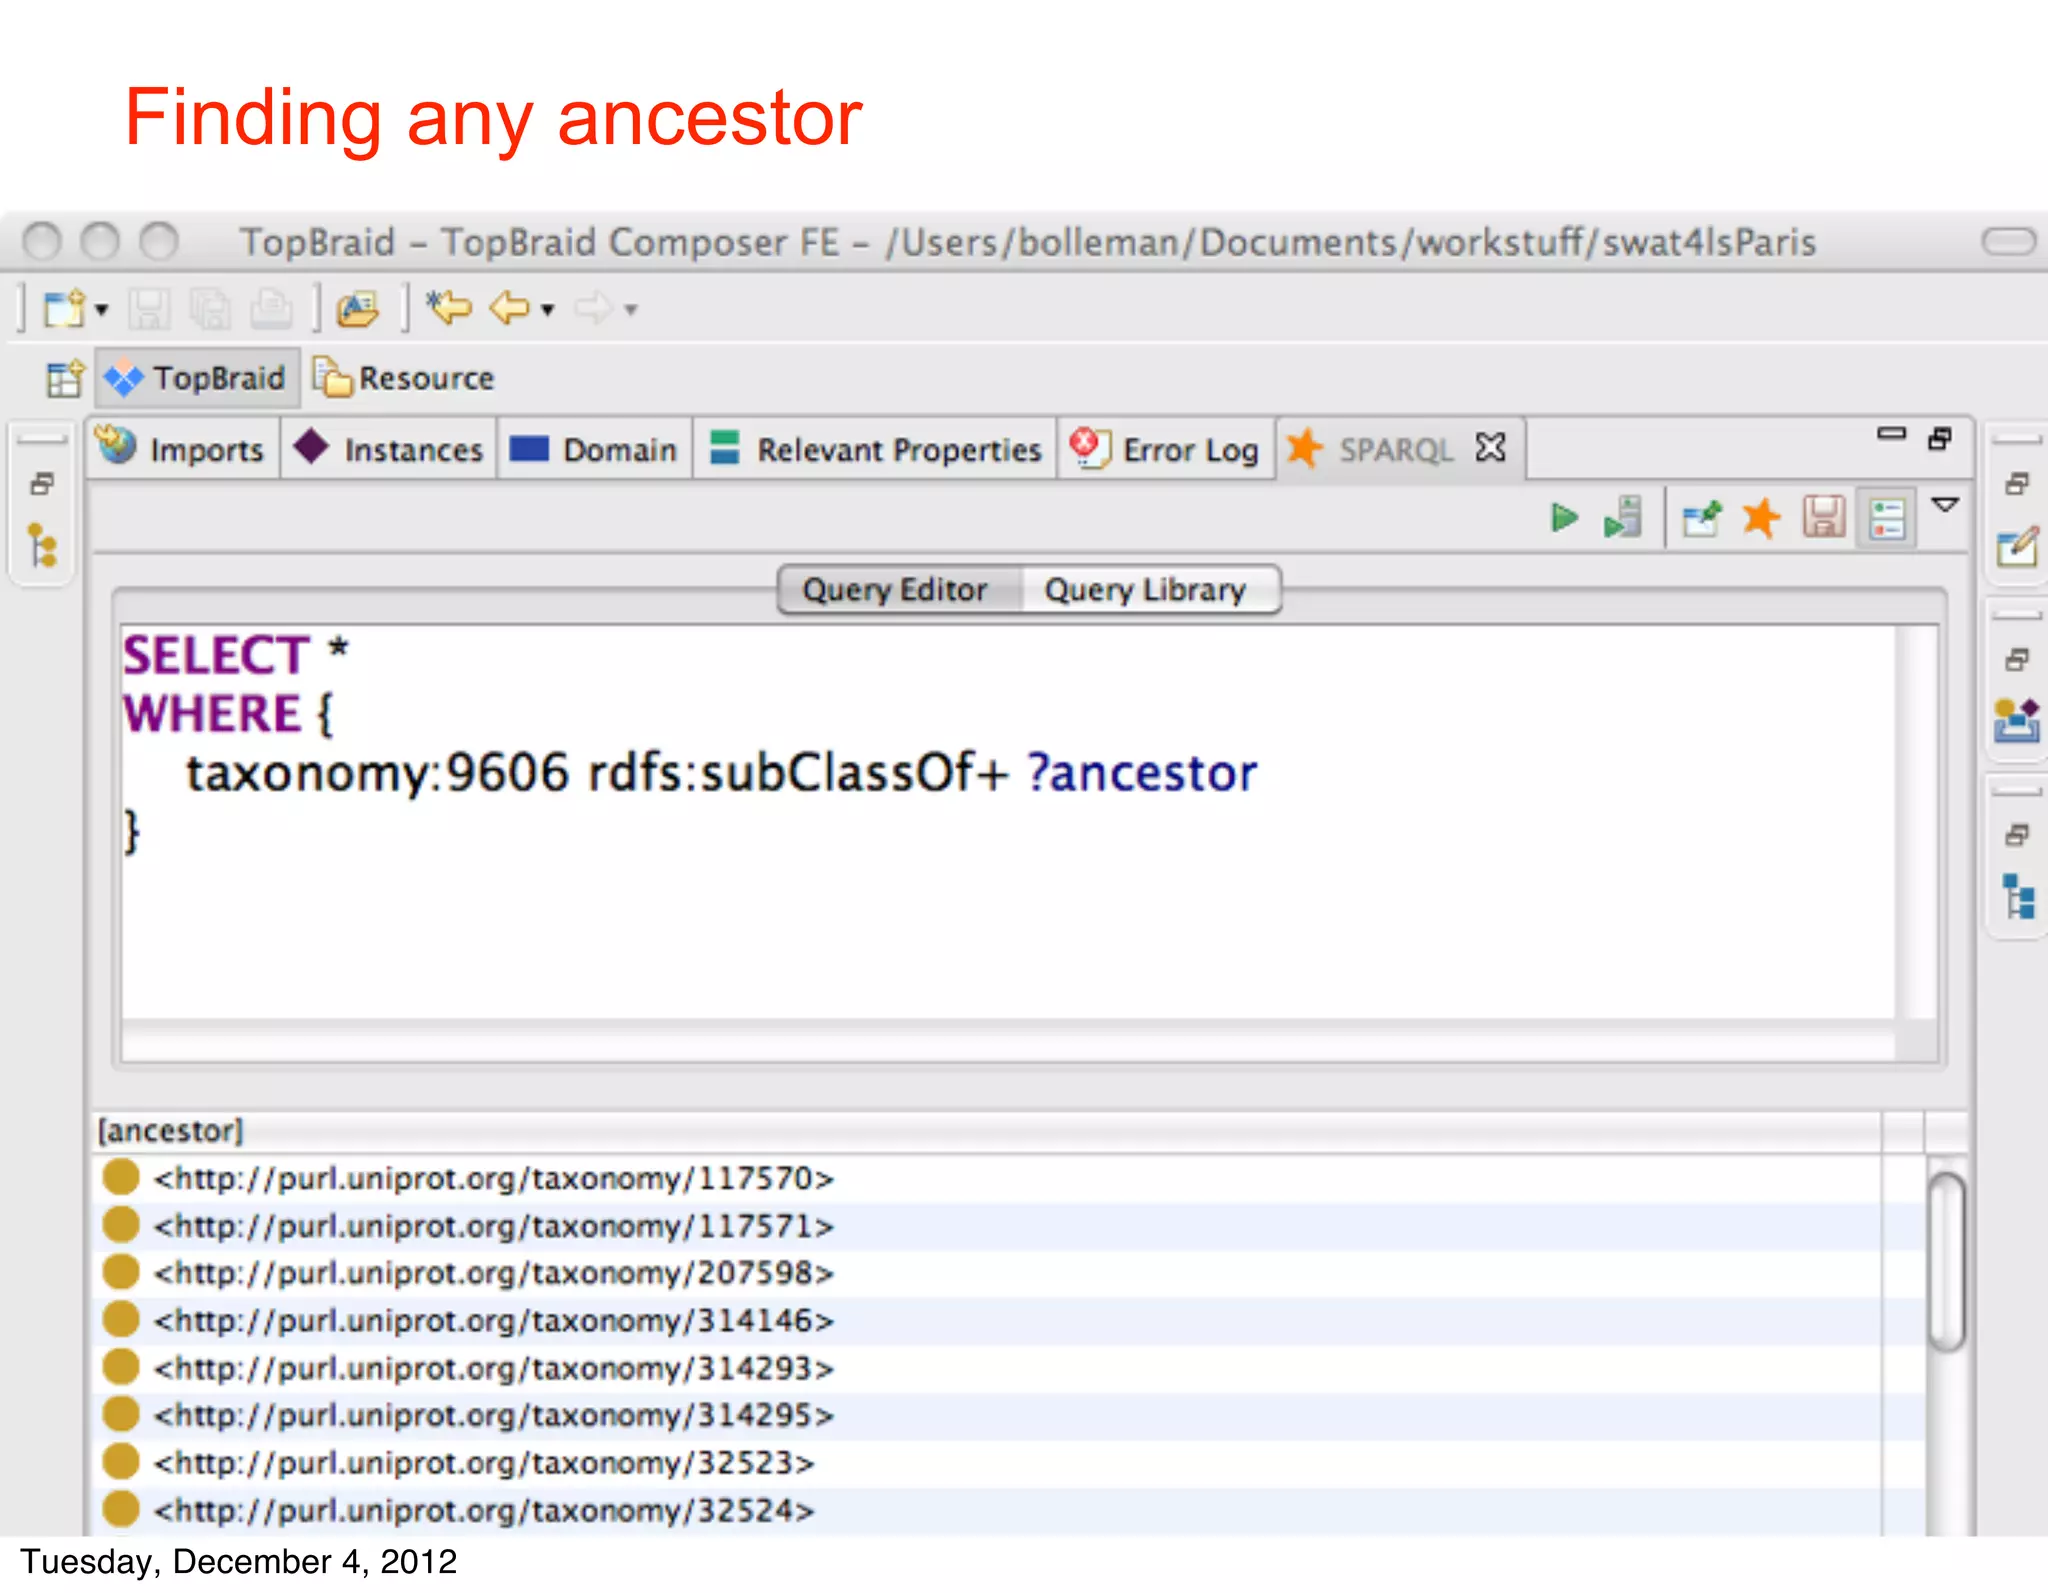
Task: Click the New wizard icon in main toolbar
Action: [x=64, y=309]
